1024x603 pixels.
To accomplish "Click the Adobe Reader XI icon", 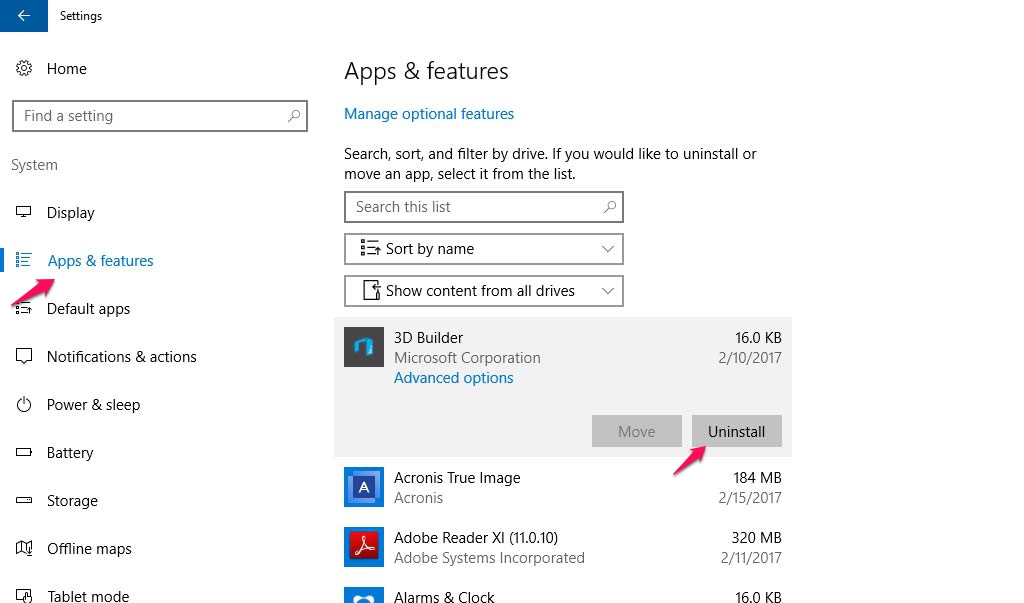I will (364, 547).
